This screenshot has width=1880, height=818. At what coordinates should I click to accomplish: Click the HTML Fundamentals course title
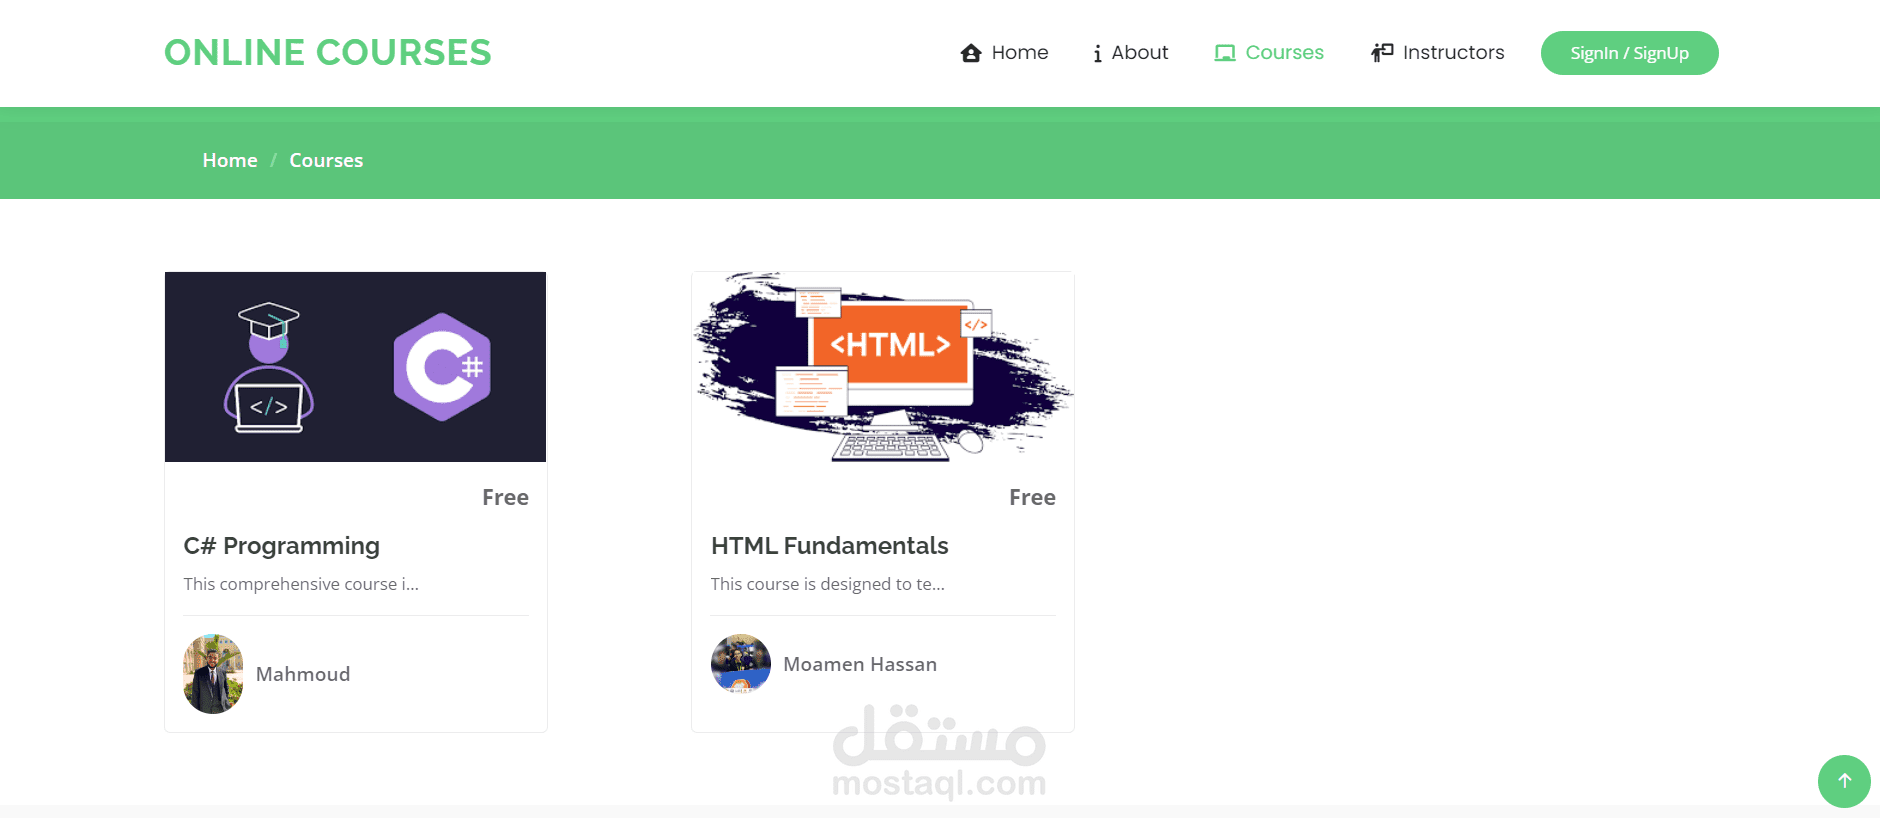(x=830, y=546)
